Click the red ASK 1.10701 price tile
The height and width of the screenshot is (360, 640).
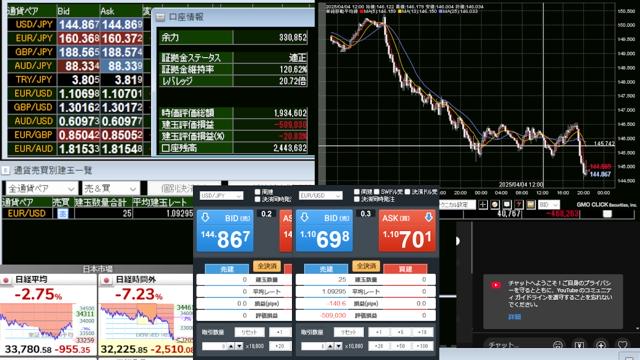point(407,231)
